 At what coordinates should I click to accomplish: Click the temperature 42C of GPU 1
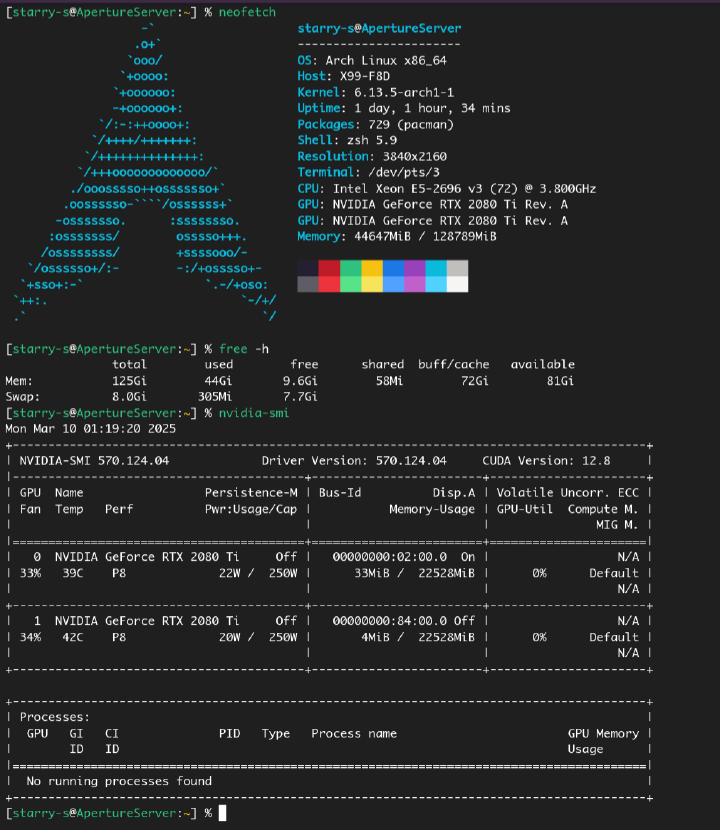tap(73, 637)
